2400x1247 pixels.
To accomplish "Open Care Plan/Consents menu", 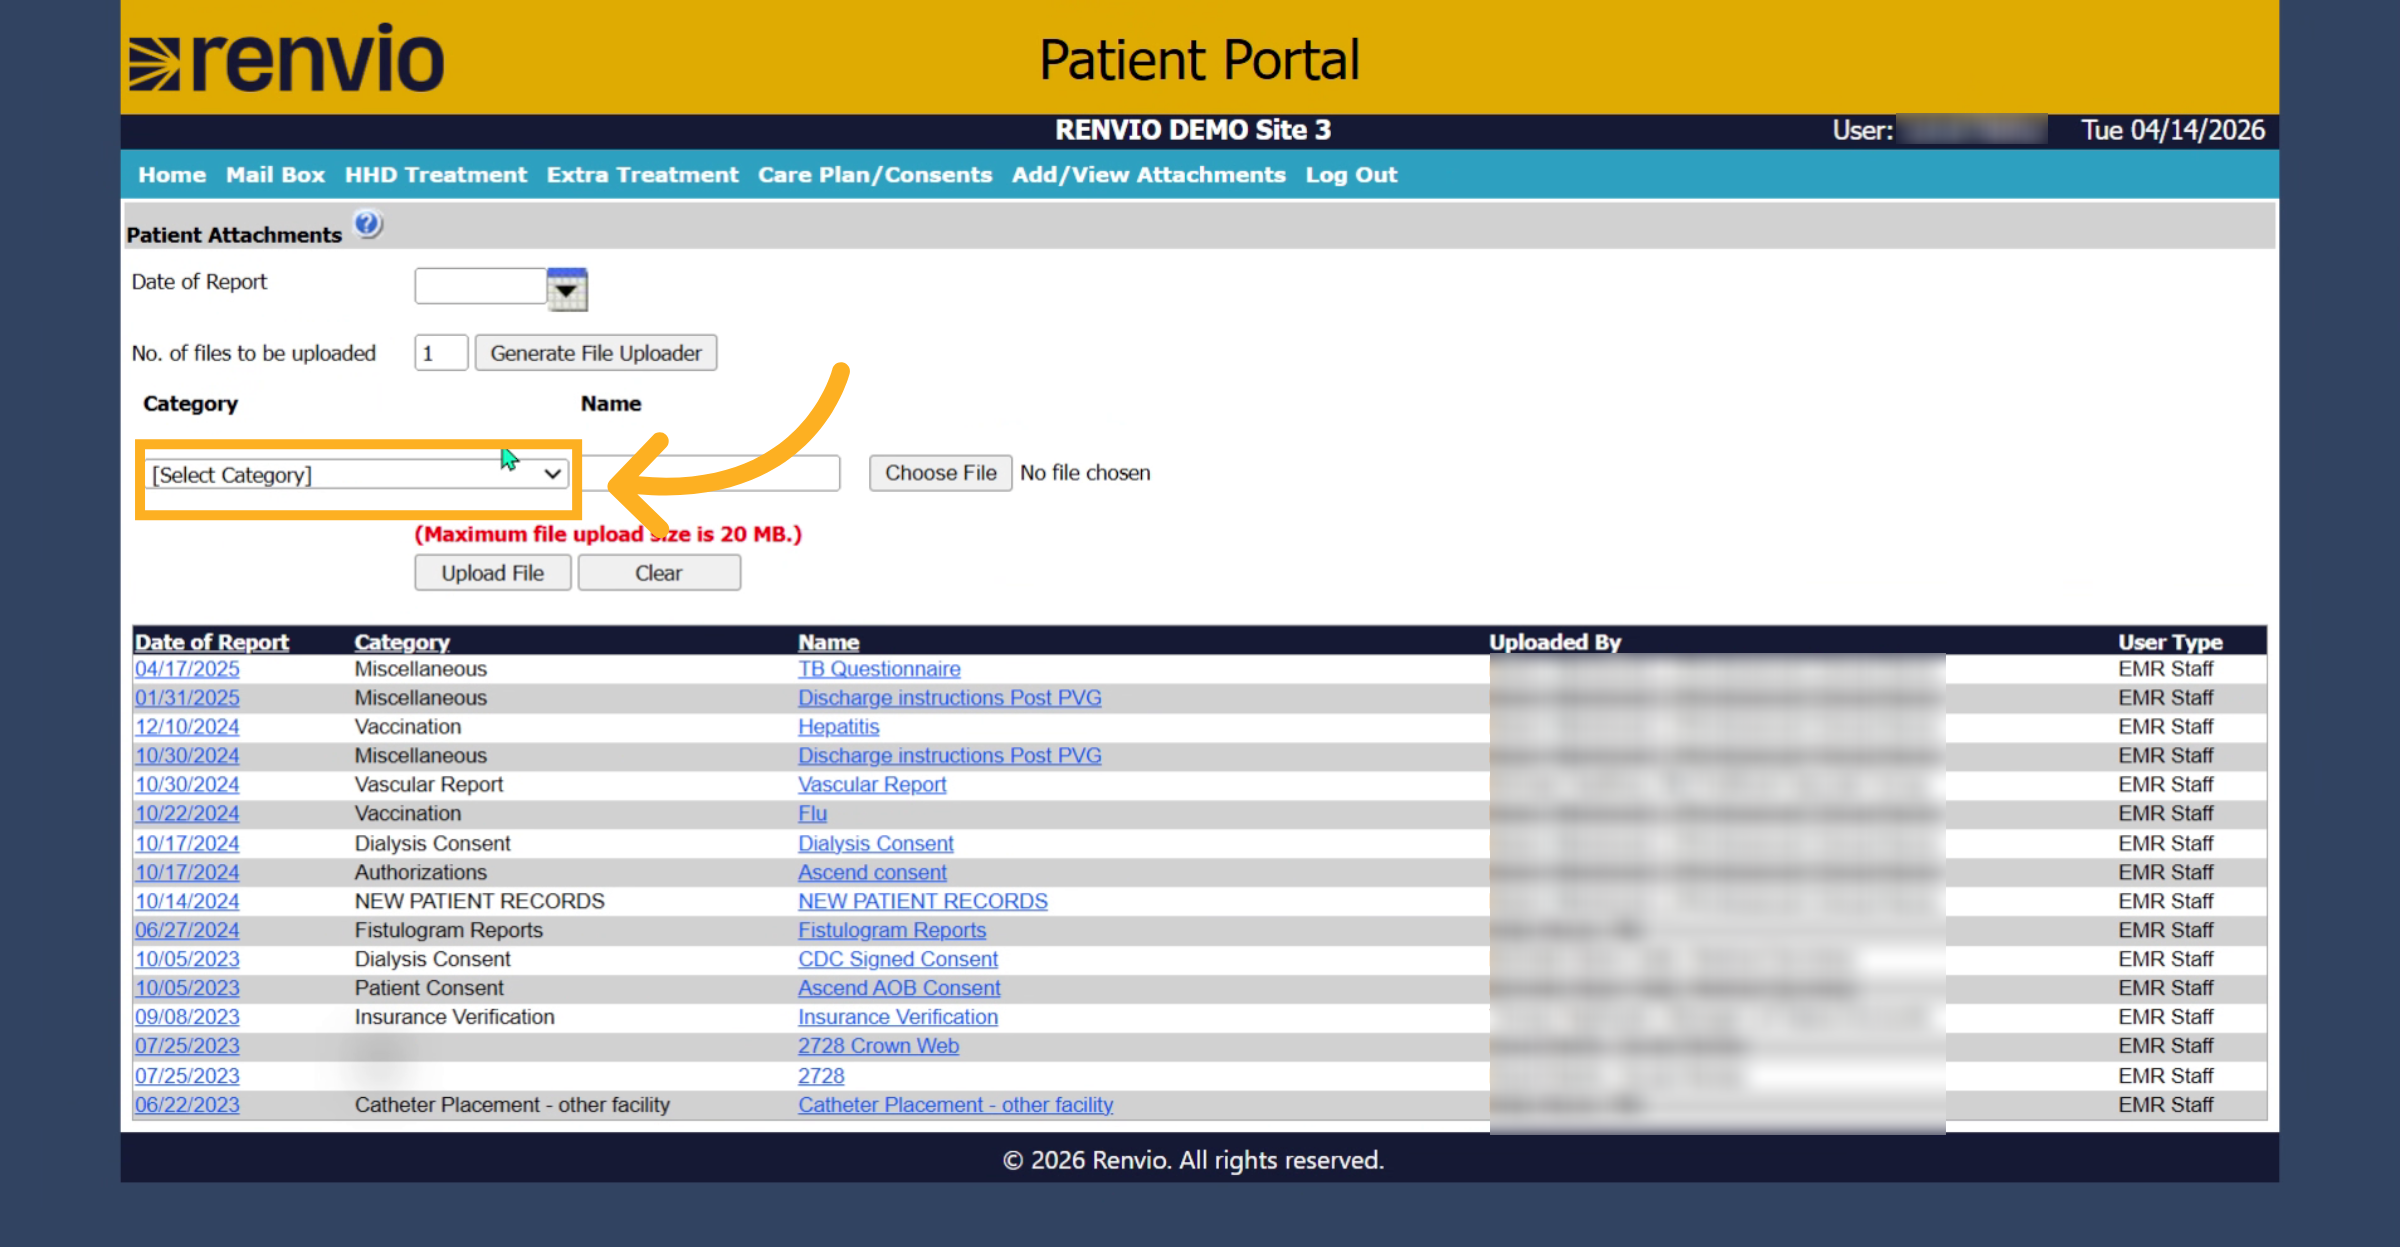I will (875, 175).
